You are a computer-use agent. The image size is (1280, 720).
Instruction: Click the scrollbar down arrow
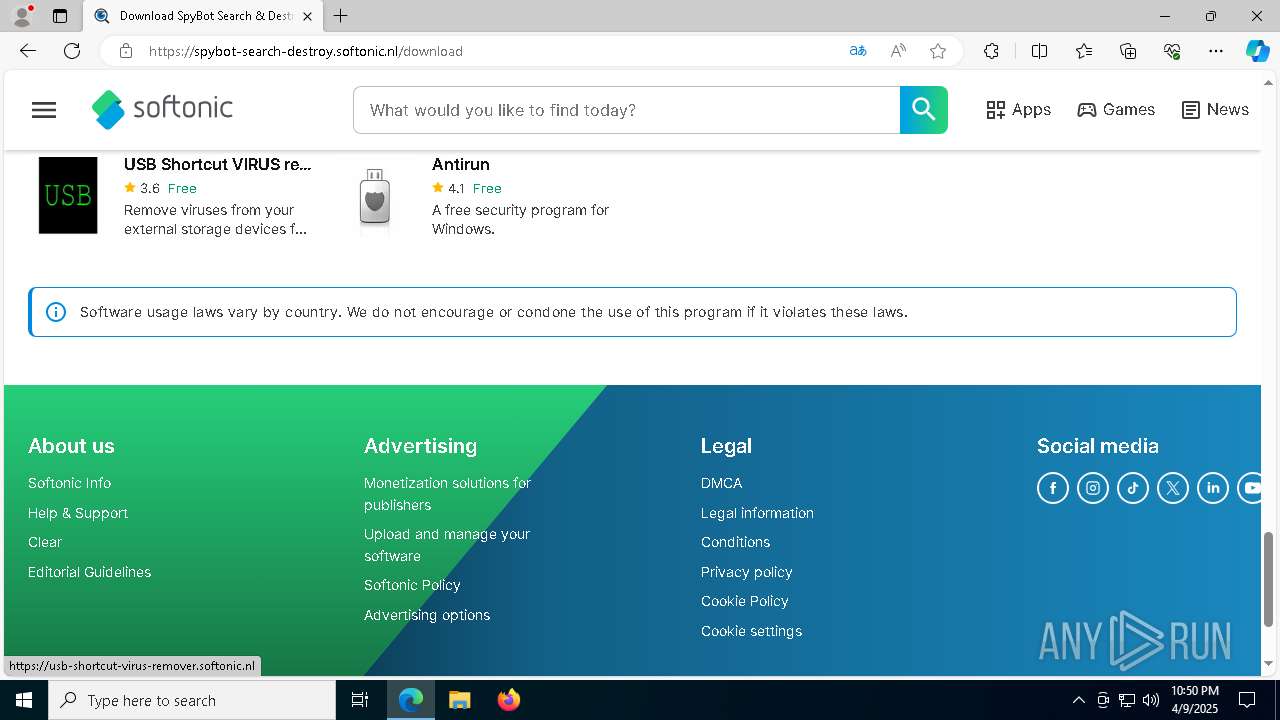(x=1269, y=663)
